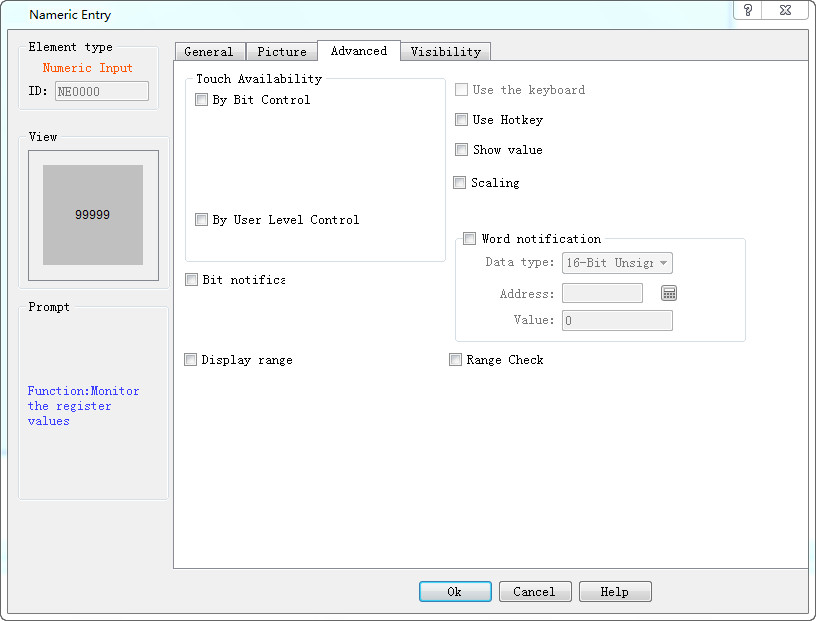This screenshot has width=816, height=621.
Task: Click the Value input field
Action: (616, 320)
